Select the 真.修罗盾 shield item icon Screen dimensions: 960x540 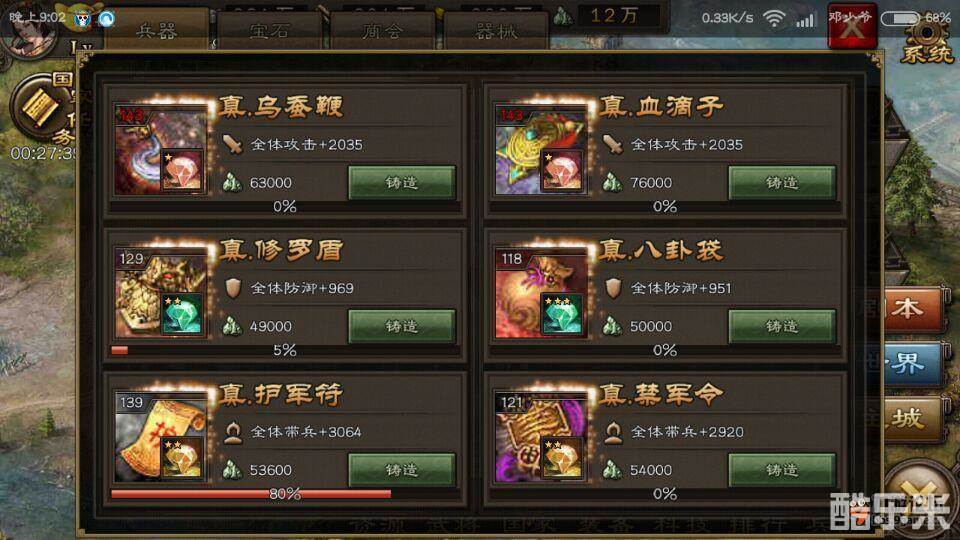161,293
